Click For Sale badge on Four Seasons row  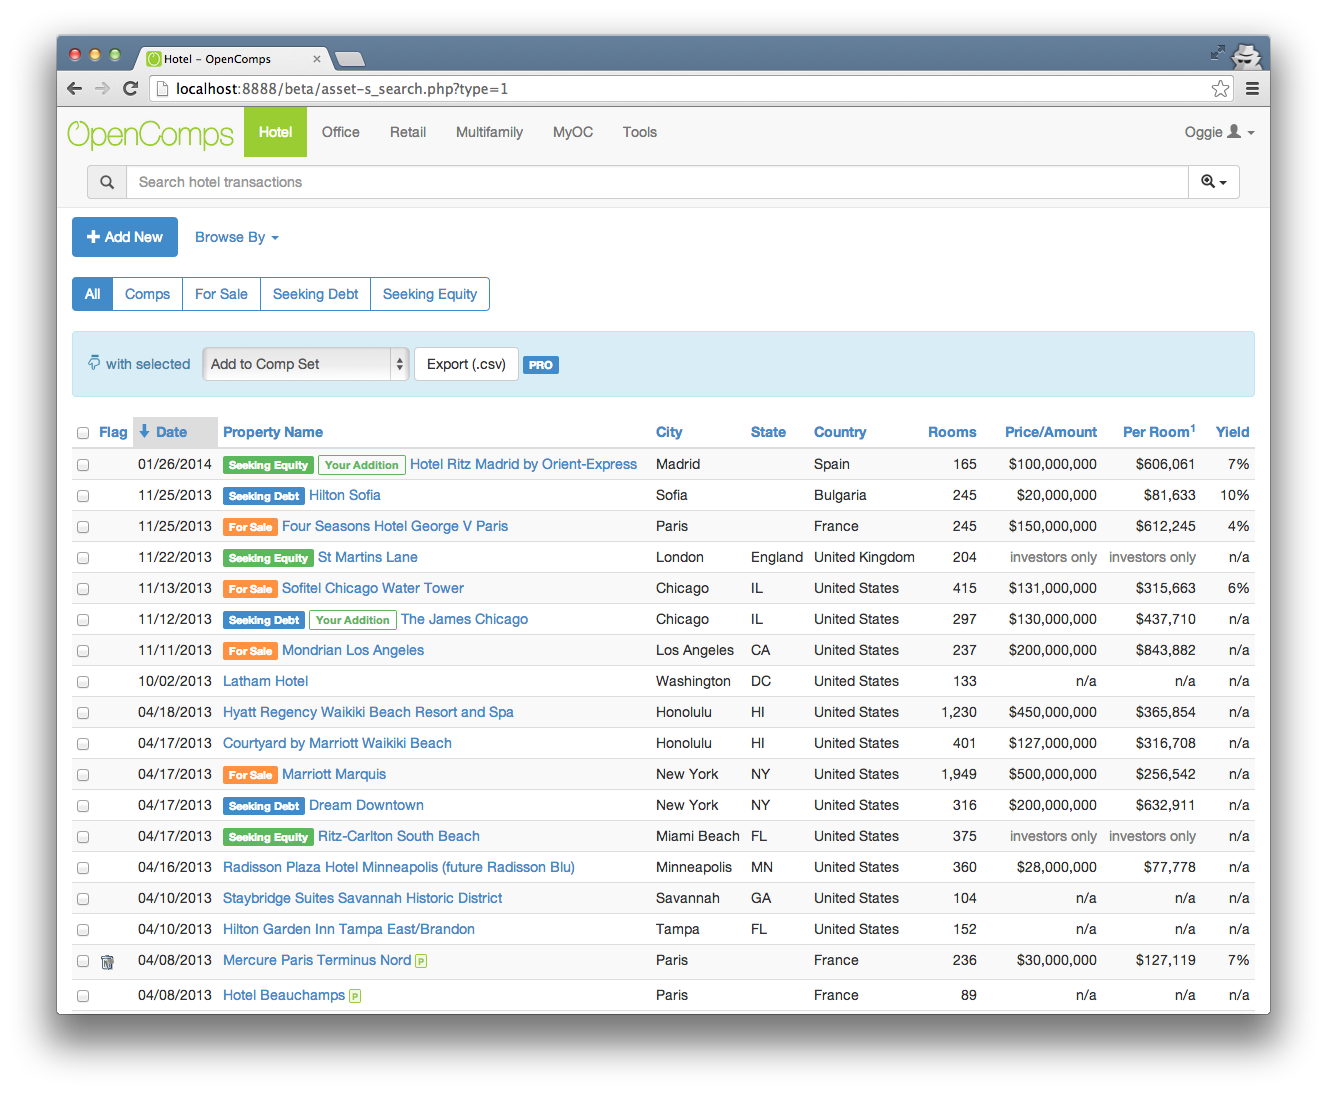pyautogui.click(x=250, y=527)
